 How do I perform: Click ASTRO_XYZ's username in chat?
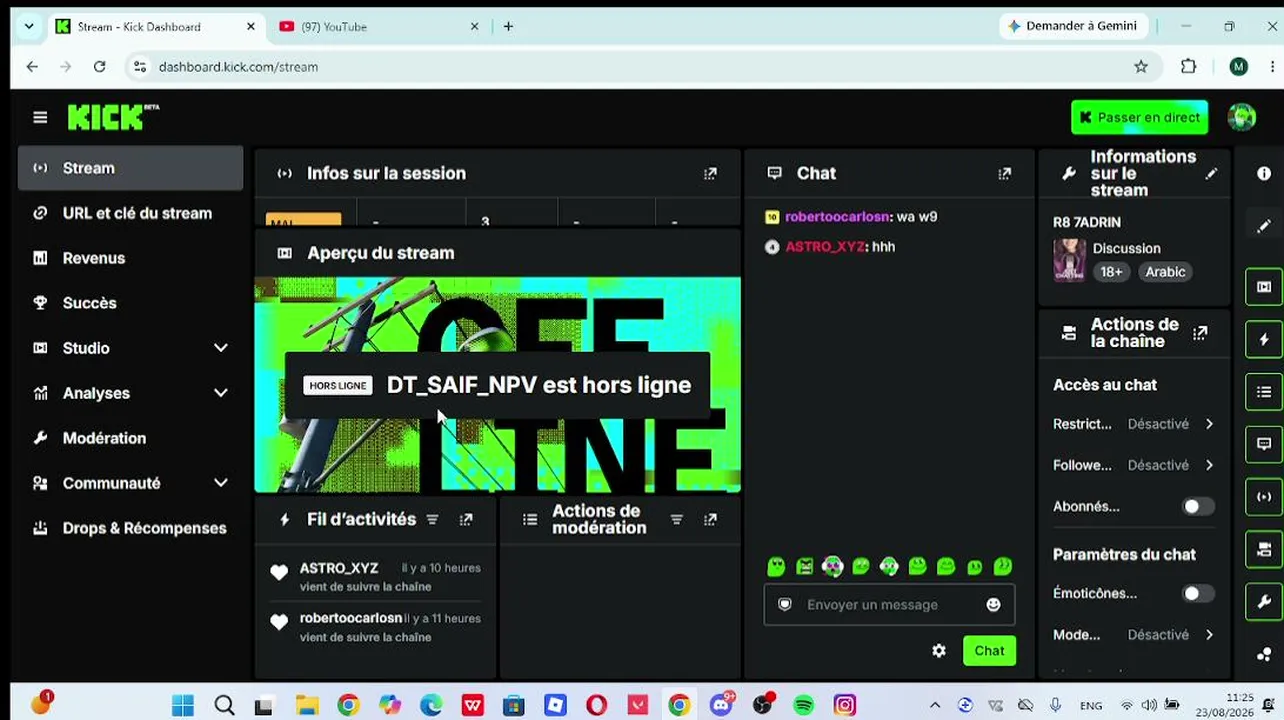tap(825, 247)
